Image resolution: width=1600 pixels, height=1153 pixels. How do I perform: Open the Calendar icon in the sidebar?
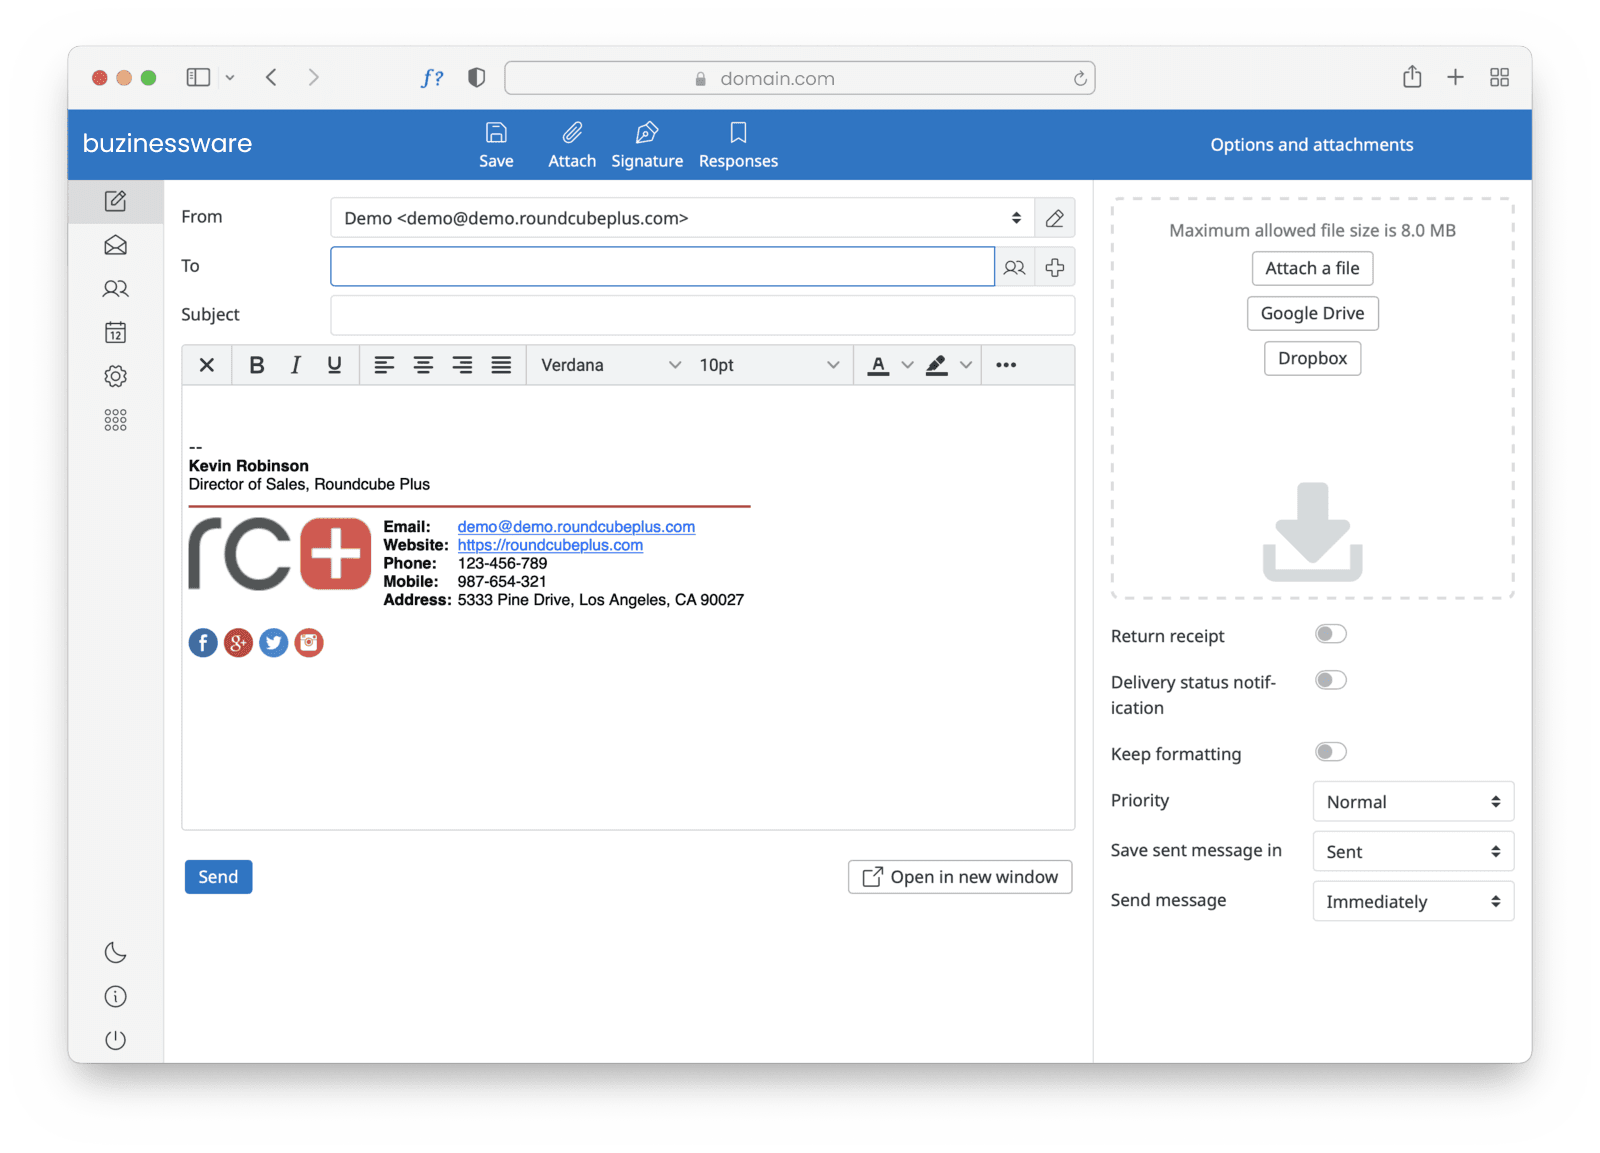coord(115,331)
